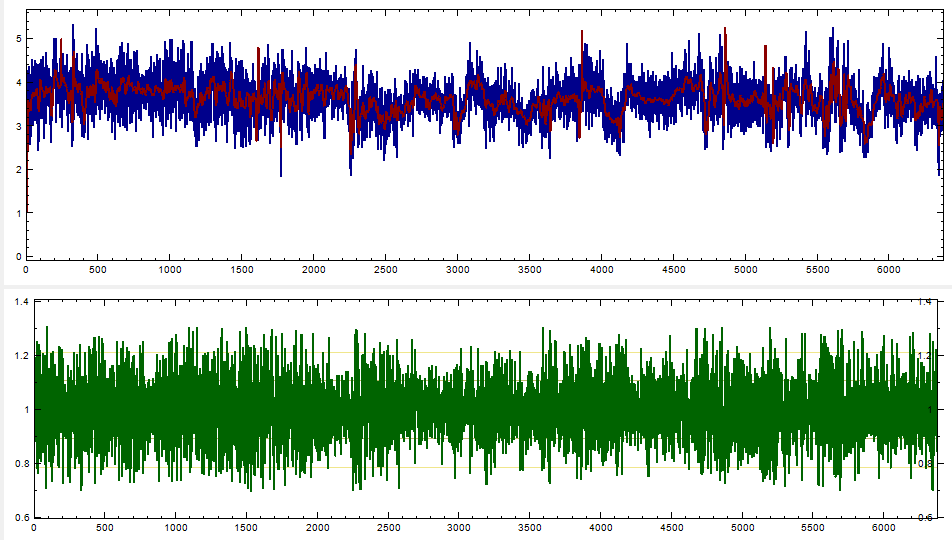This screenshot has width=952, height=540.
Task: Click the tall red spike near x=3850
Action: 581,84
